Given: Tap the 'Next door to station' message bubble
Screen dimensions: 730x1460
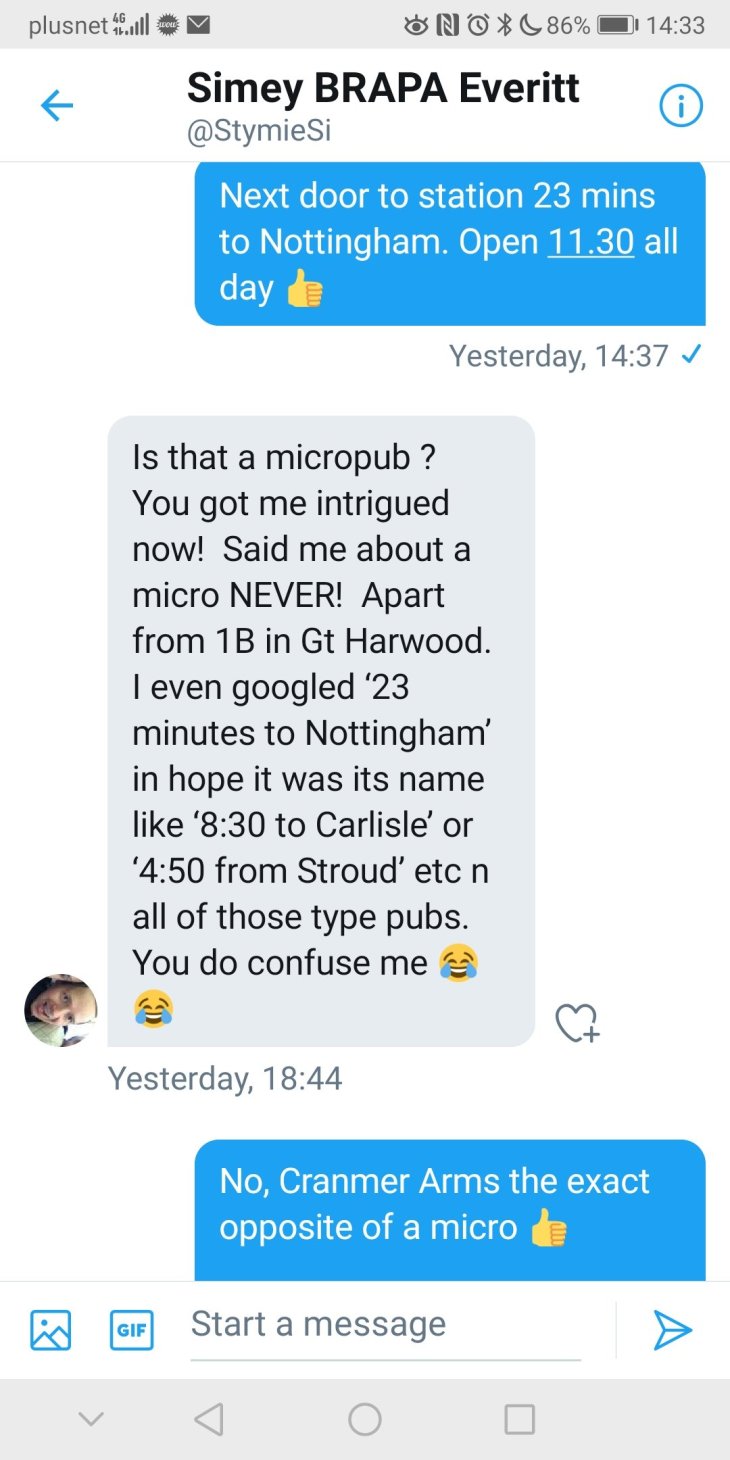Looking at the screenshot, I should pyautogui.click(x=450, y=242).
